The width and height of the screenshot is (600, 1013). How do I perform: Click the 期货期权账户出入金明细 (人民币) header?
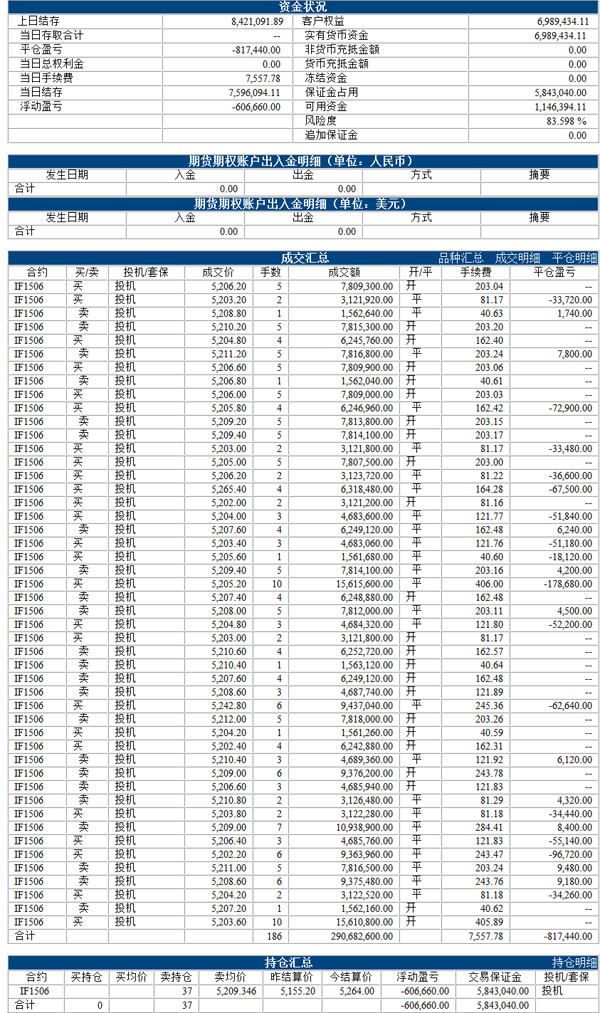point(301,162)
